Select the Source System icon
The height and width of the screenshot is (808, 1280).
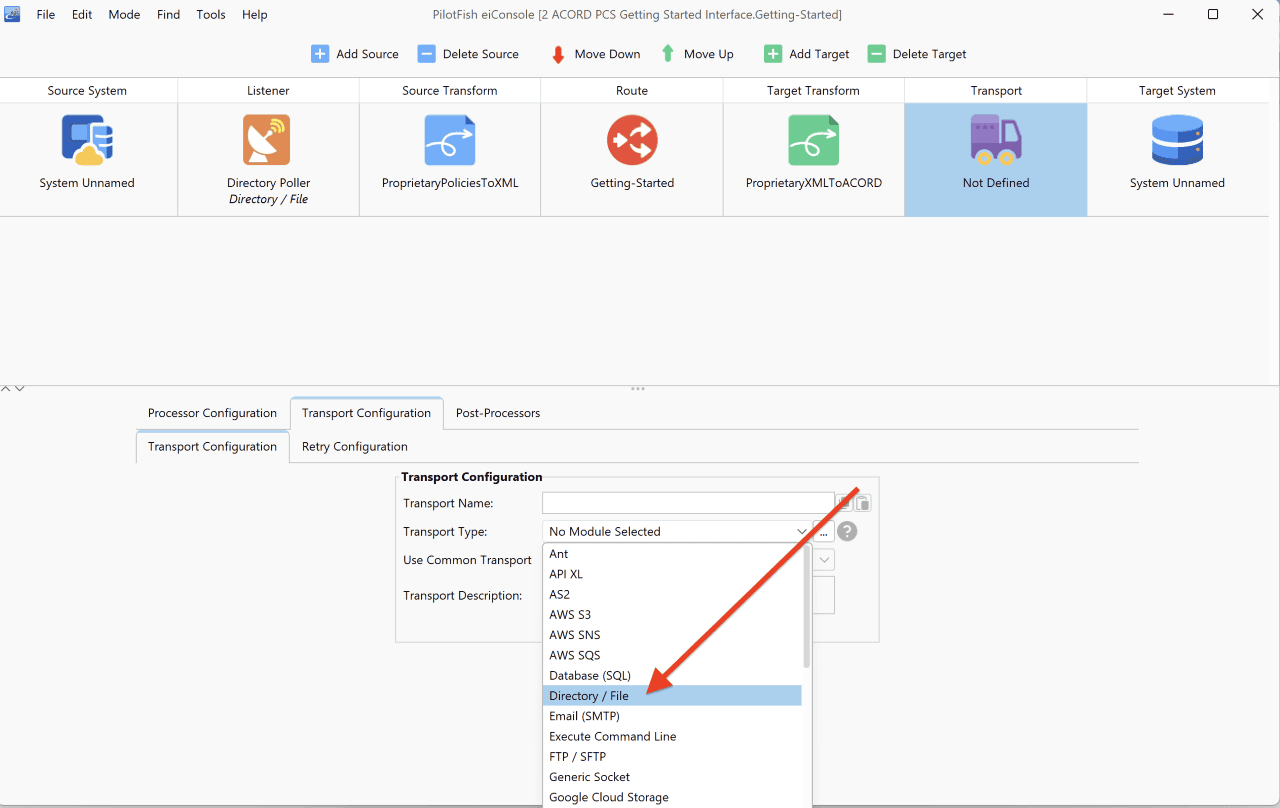(x=87, y=140)
